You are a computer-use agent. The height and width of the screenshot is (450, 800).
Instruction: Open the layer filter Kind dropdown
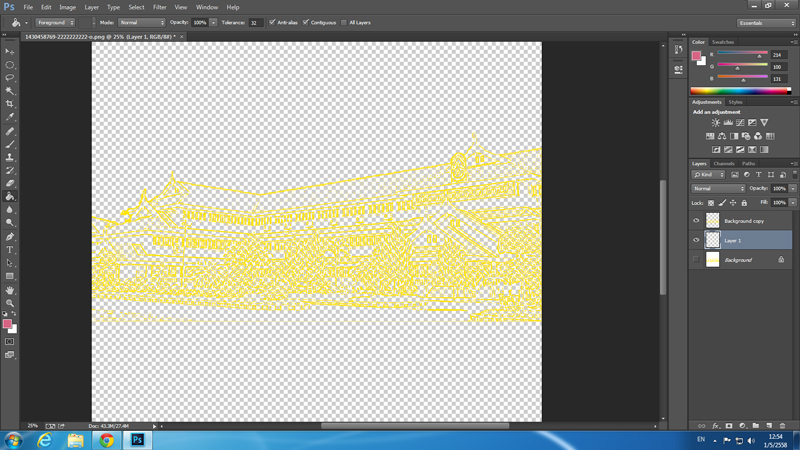(708, 175)
